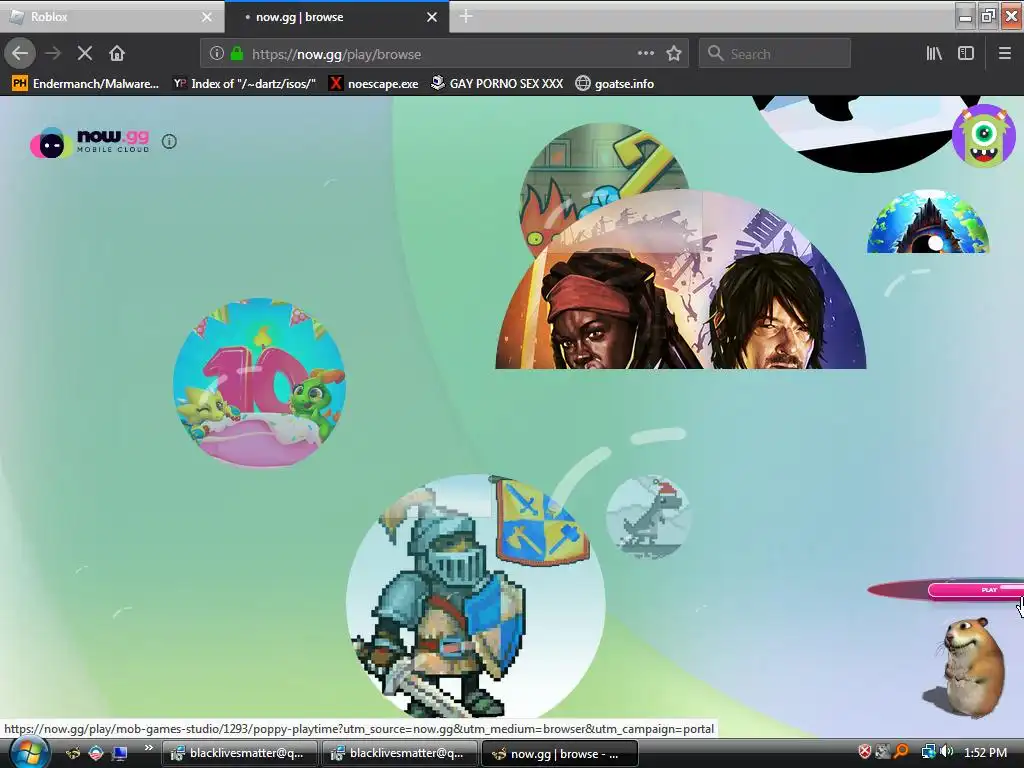Open the goatse.info bookmark
Viewport: 1024px width, 768px height.
615,84
